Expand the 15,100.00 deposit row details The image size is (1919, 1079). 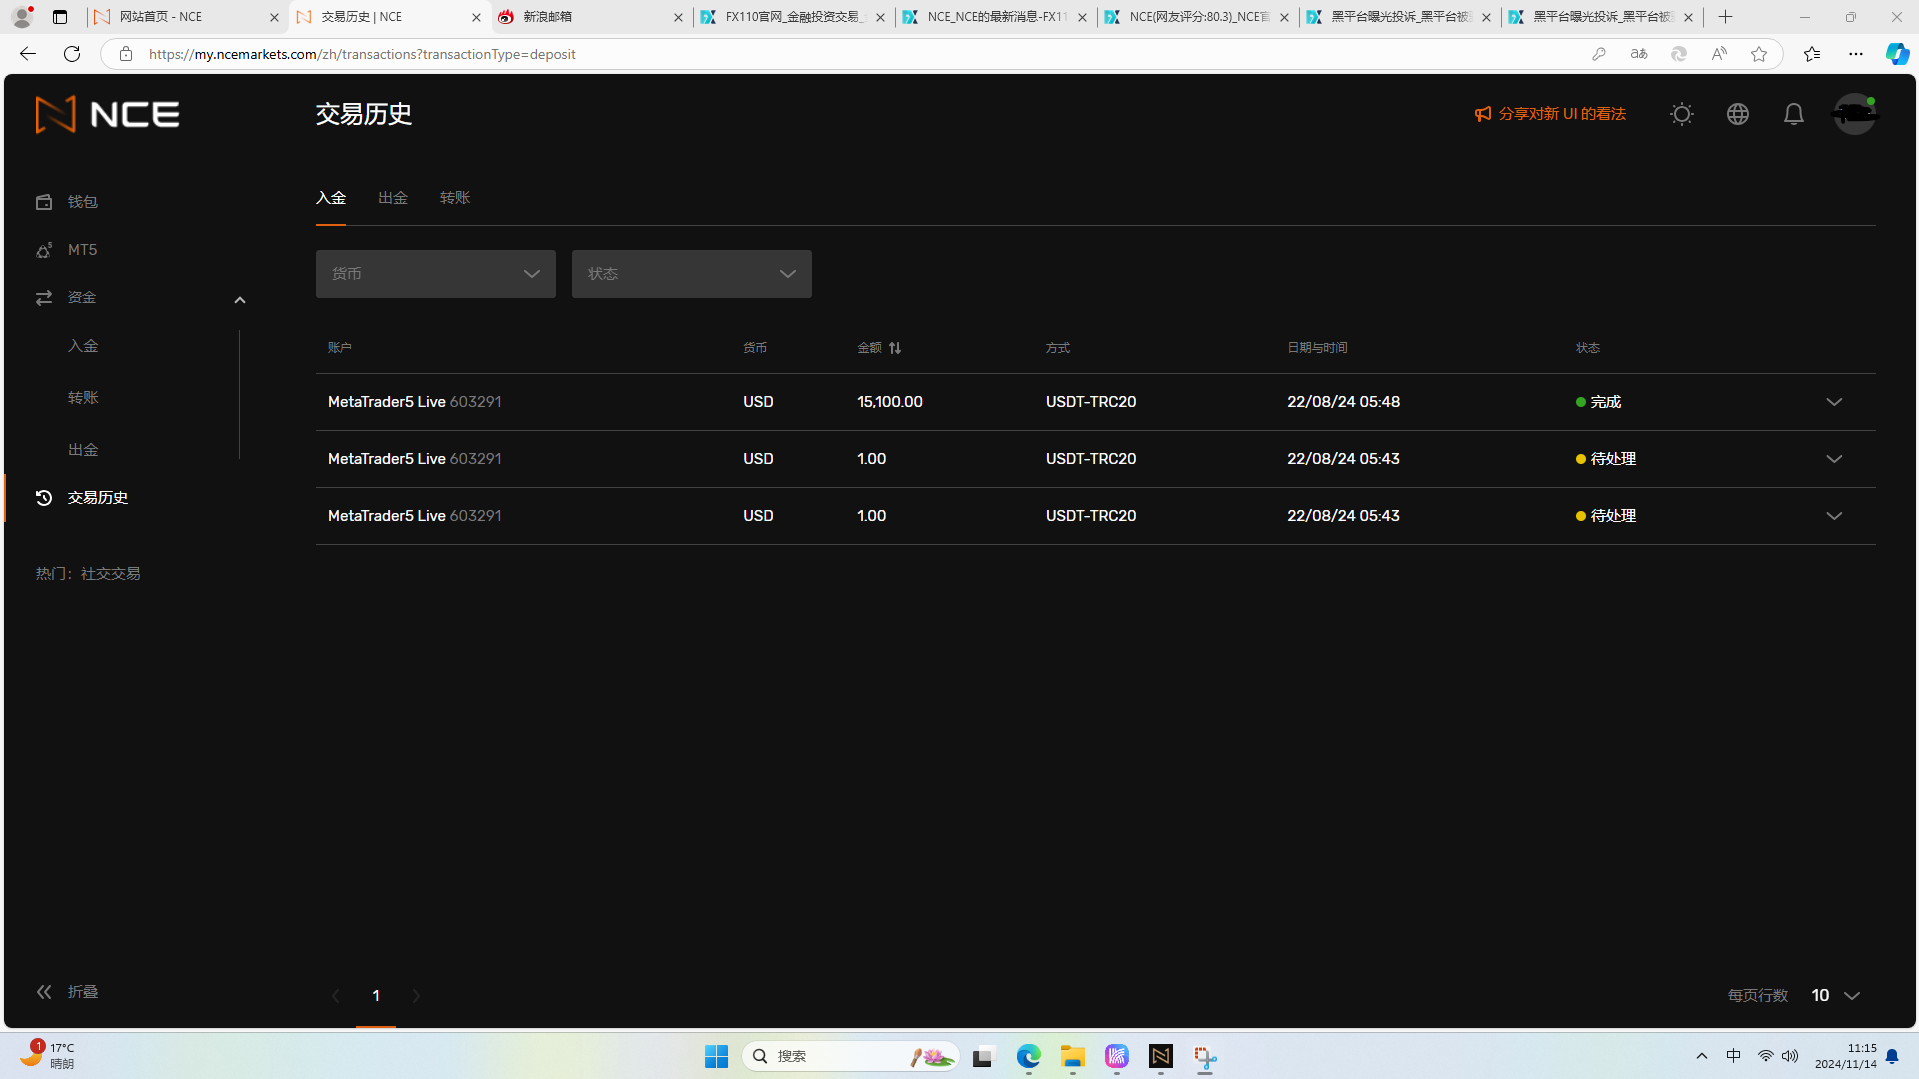click(1833, 402)
